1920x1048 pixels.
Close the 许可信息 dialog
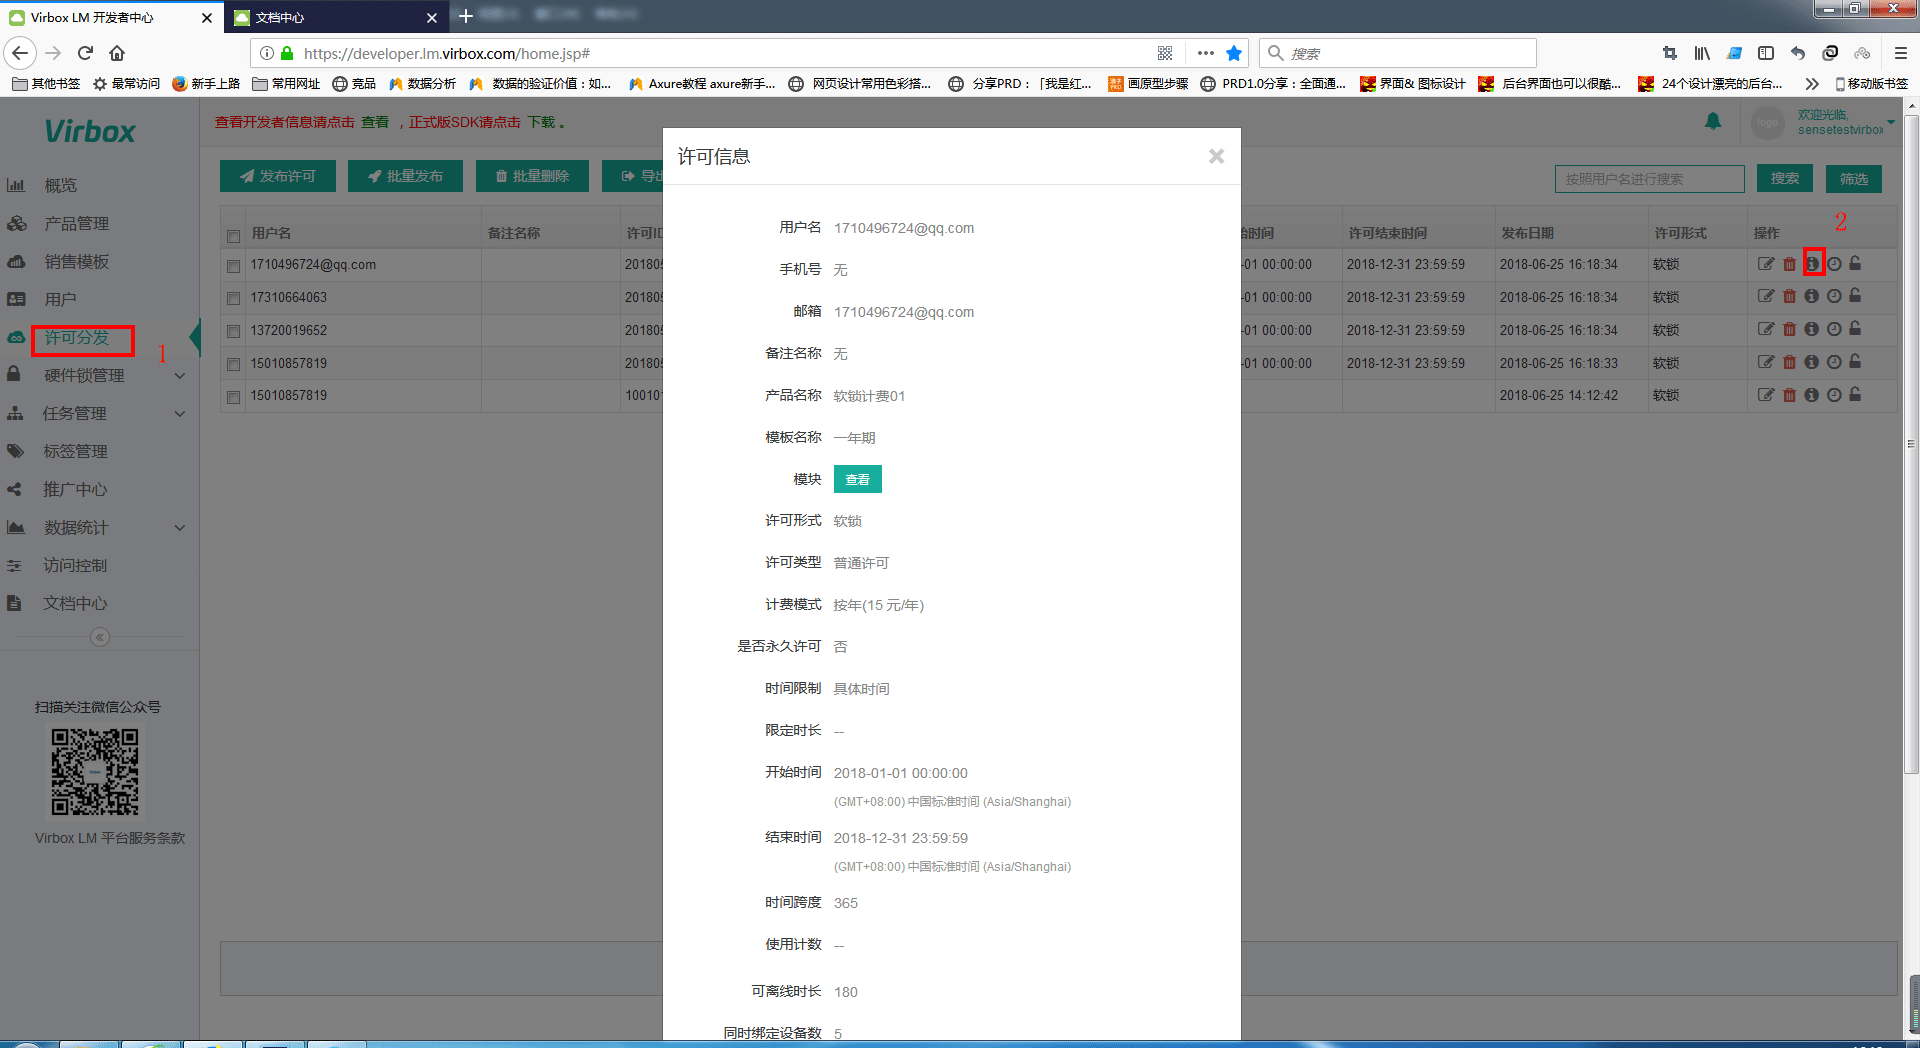click(1216, 156)
